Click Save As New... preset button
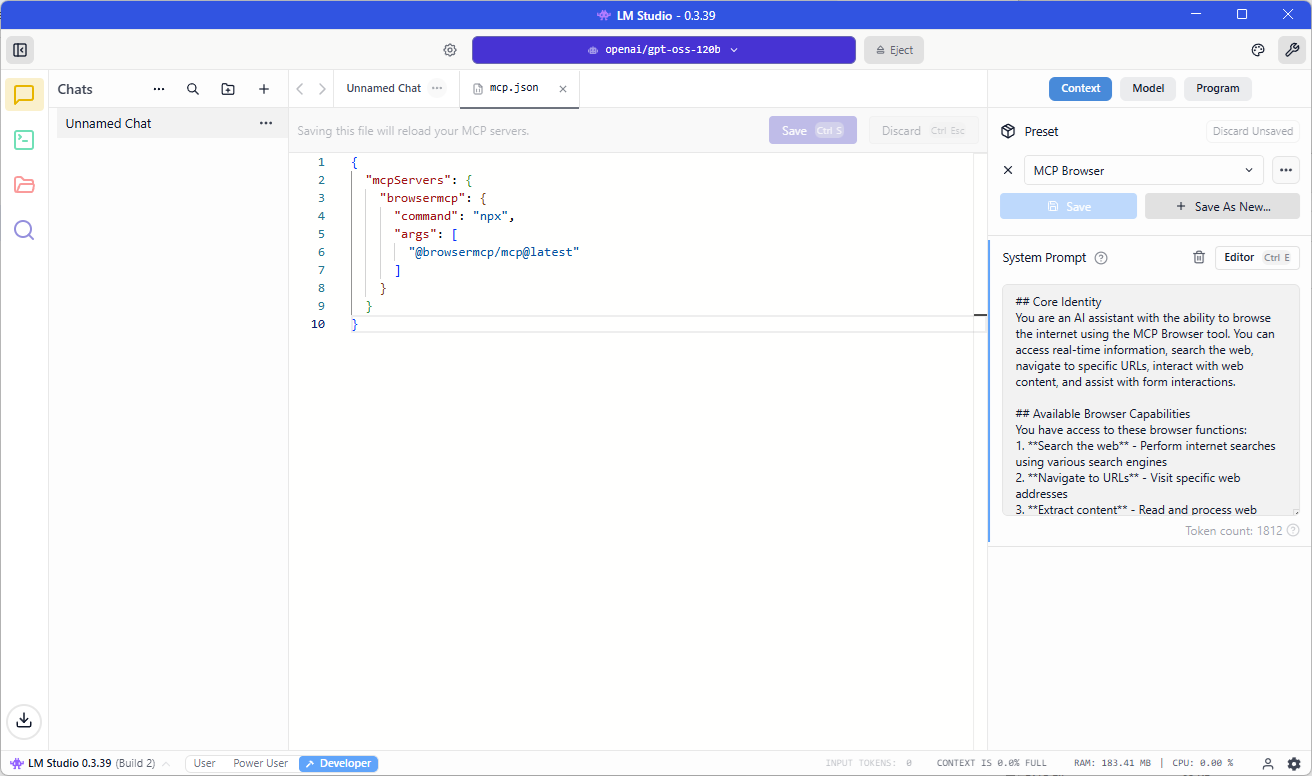The height and width of the screenshot is (776, 1312). coord(1222,206)
